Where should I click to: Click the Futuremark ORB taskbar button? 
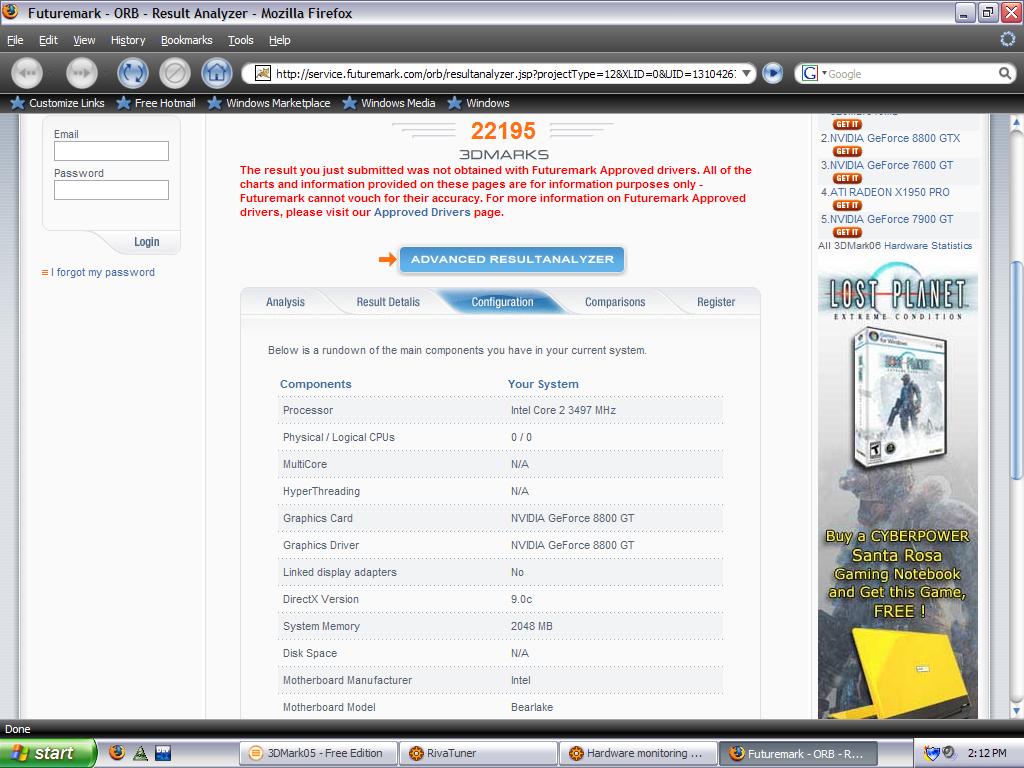[x=797, y=753]
